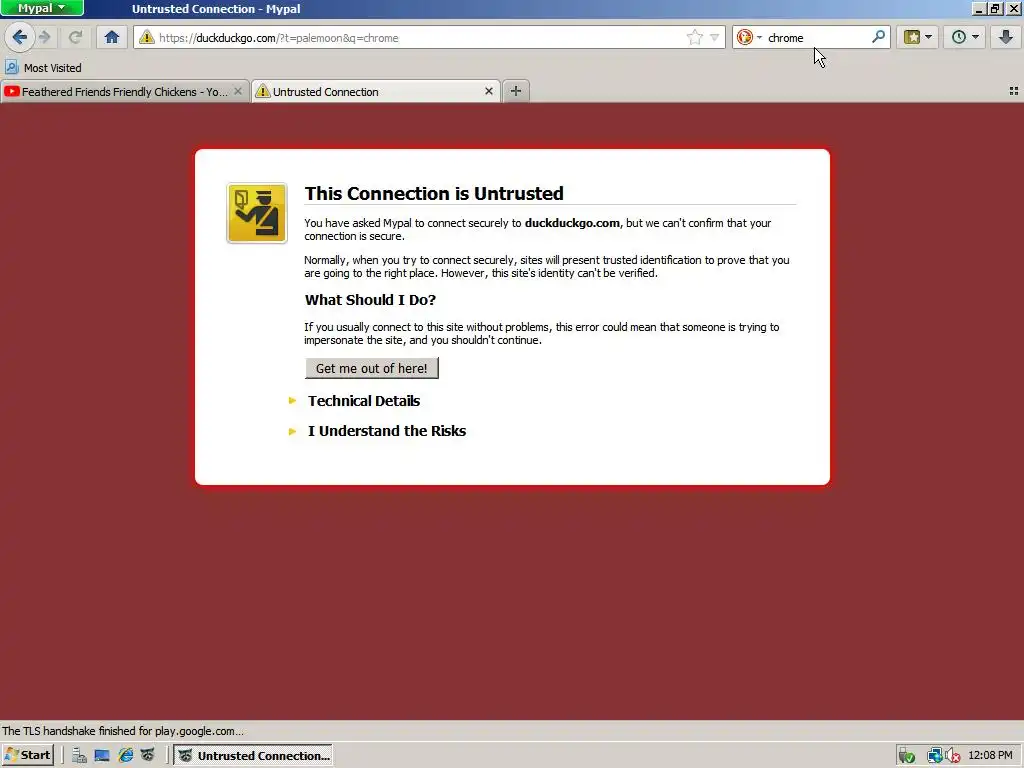The width and height of the screenshot is (1024, 768).
Task: Expand the history button dropdown arrow
Action: click(x=976, y=37)
